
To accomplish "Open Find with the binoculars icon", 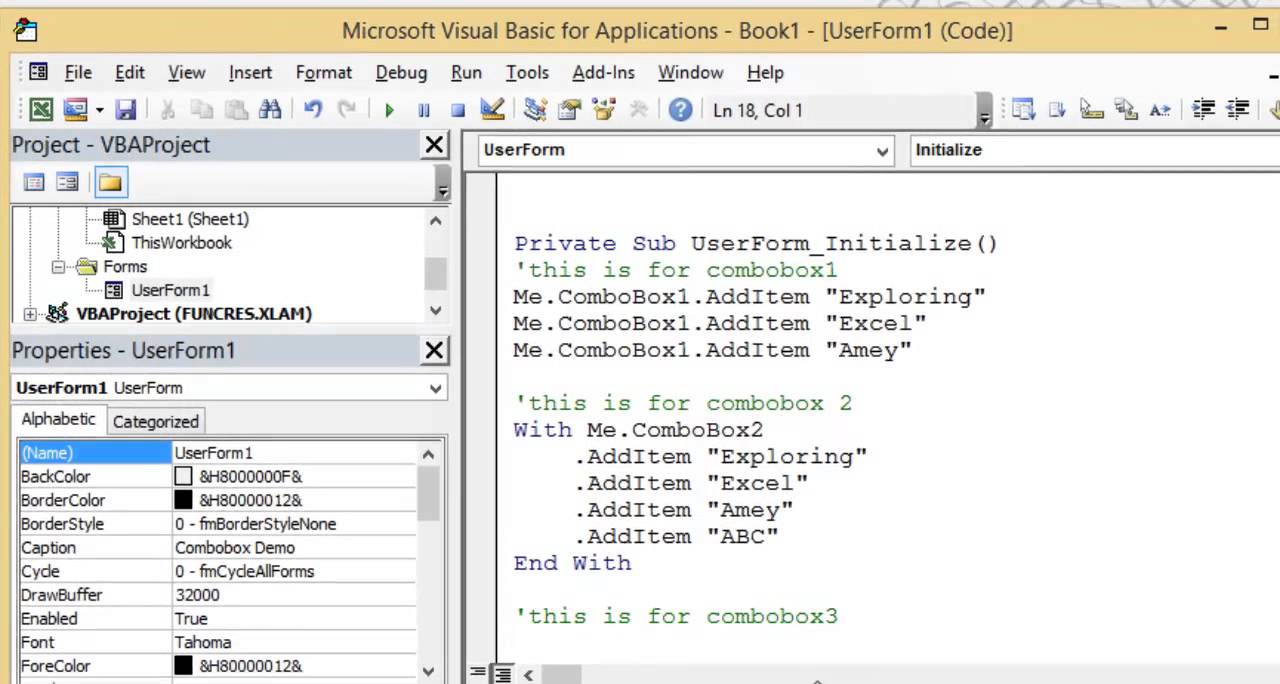I will point(270,110).
